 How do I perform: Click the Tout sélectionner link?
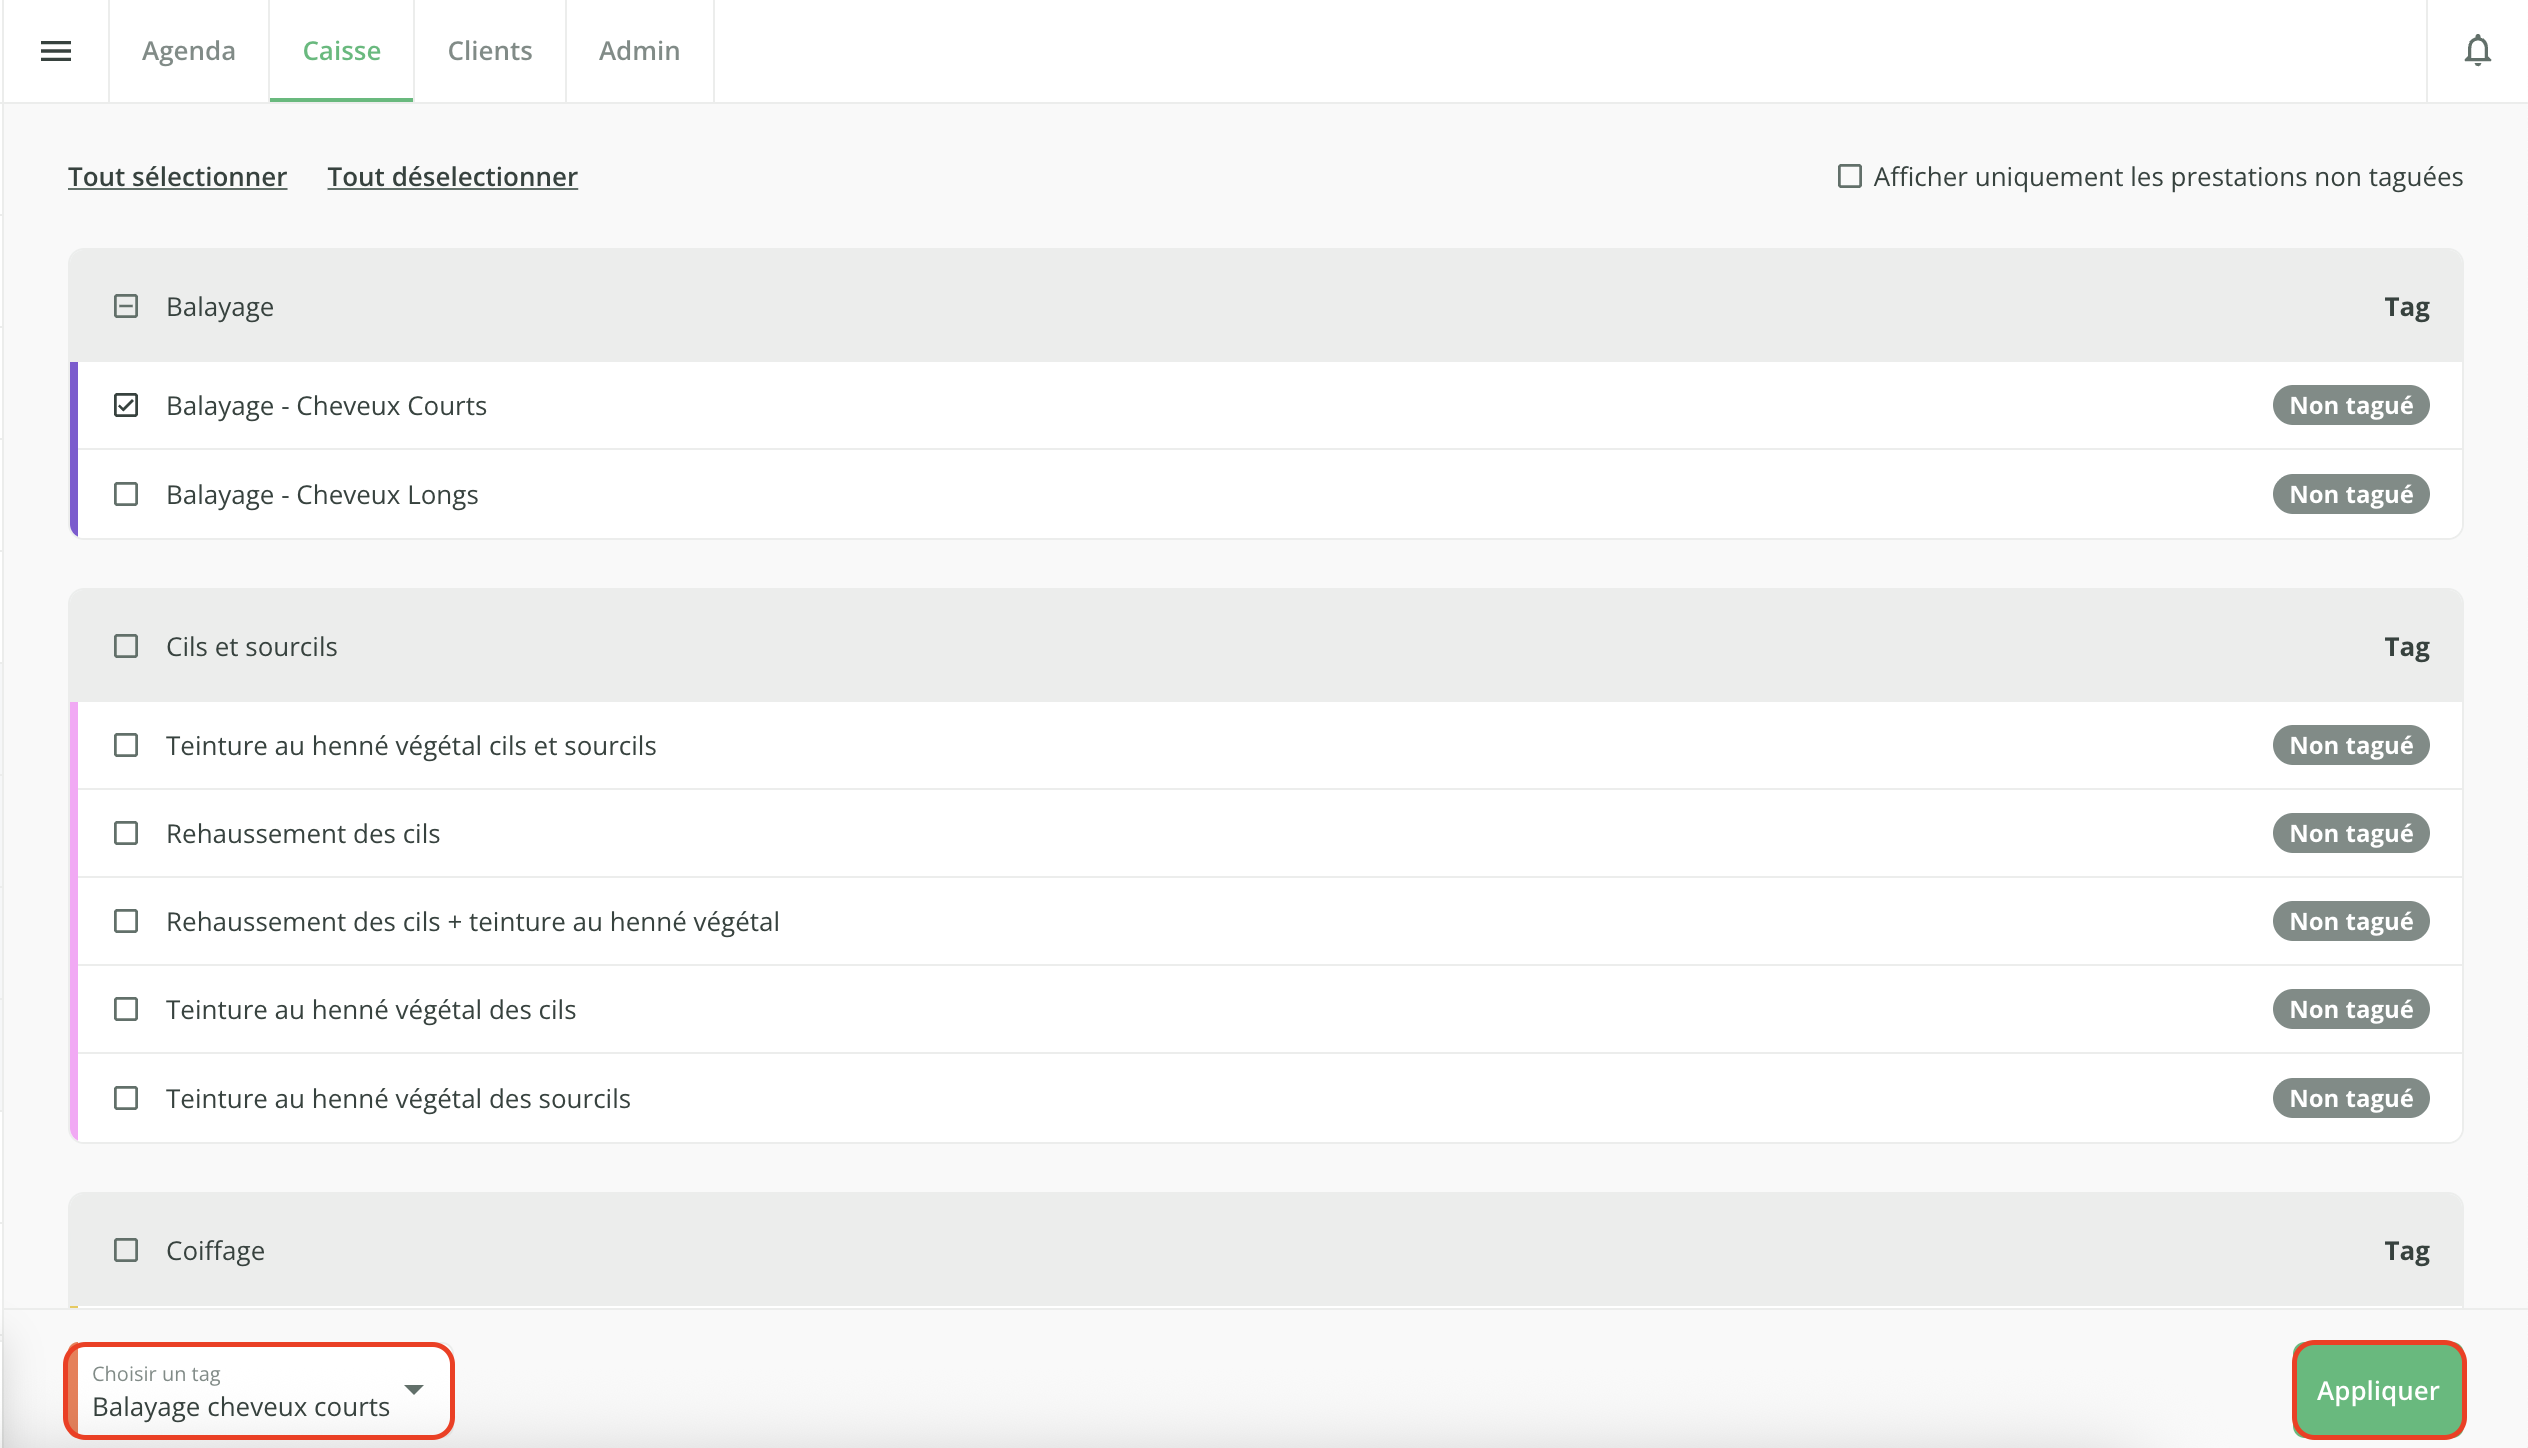click(178, 177)
